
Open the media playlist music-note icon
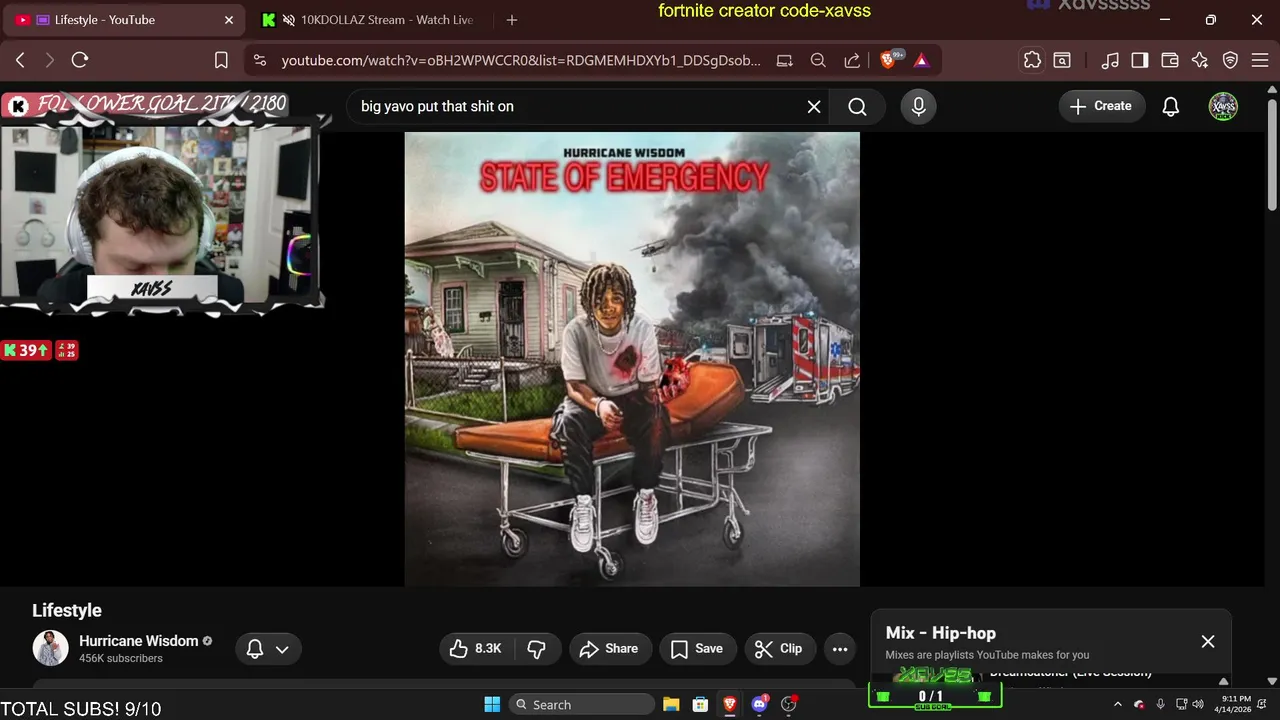[x=1110, y=60]
